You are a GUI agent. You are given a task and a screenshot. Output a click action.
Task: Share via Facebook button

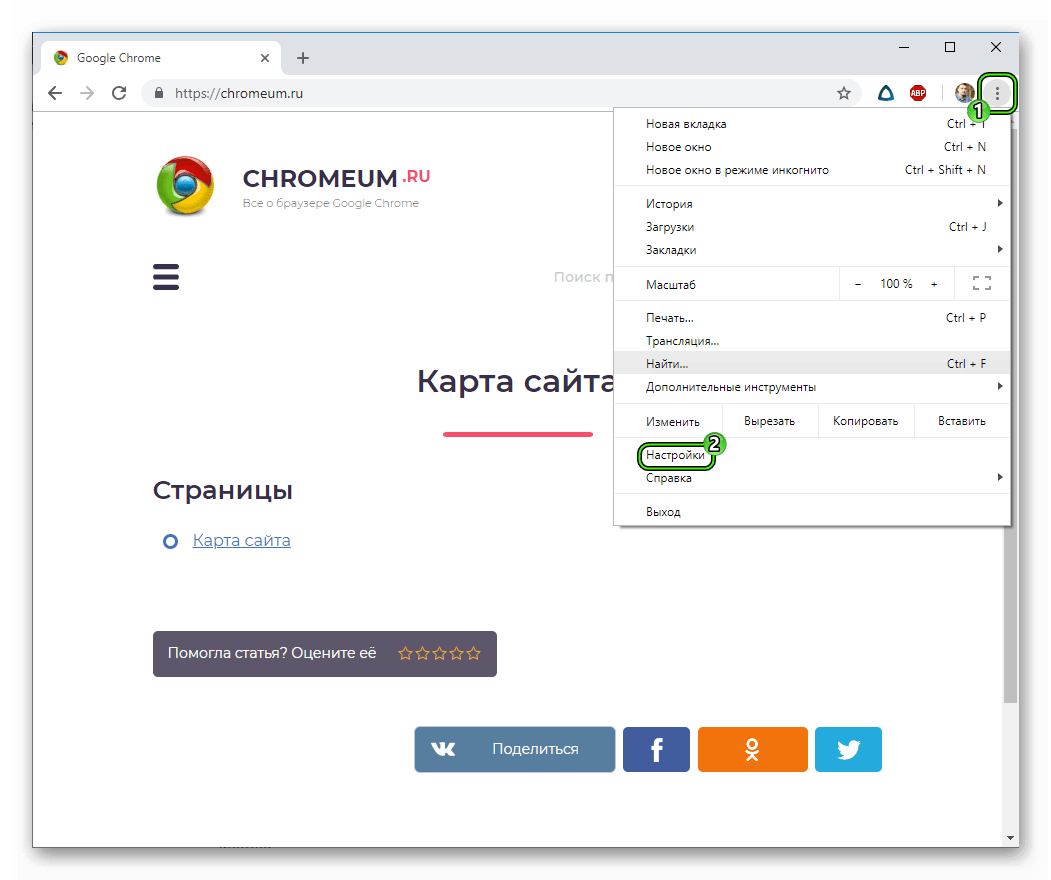click(x=656, y=749)
